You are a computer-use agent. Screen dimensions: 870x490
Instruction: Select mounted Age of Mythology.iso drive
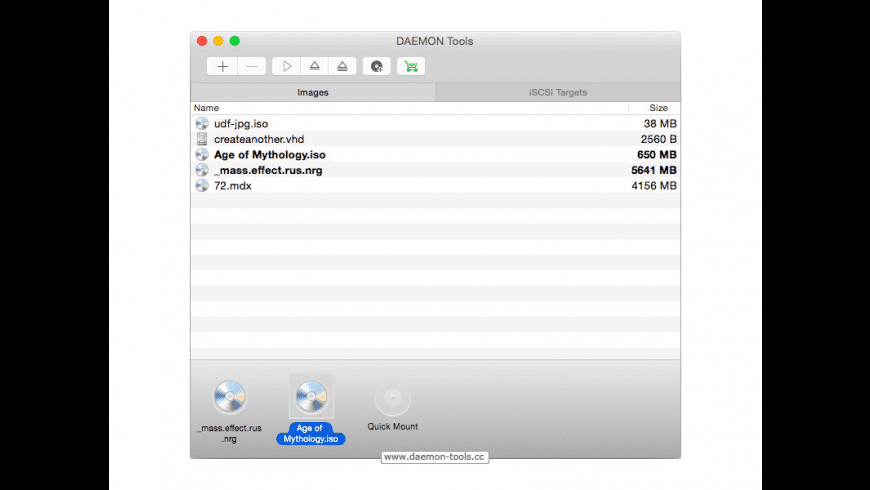(x=311, y=411)
